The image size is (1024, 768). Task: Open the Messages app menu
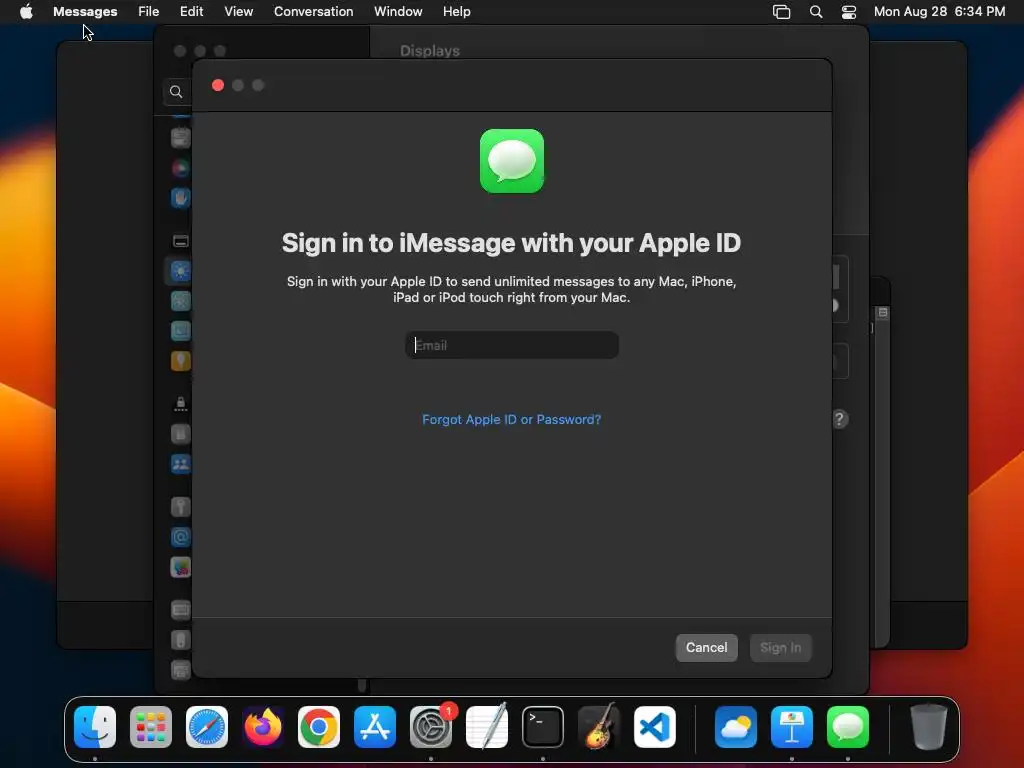(85, 12)
